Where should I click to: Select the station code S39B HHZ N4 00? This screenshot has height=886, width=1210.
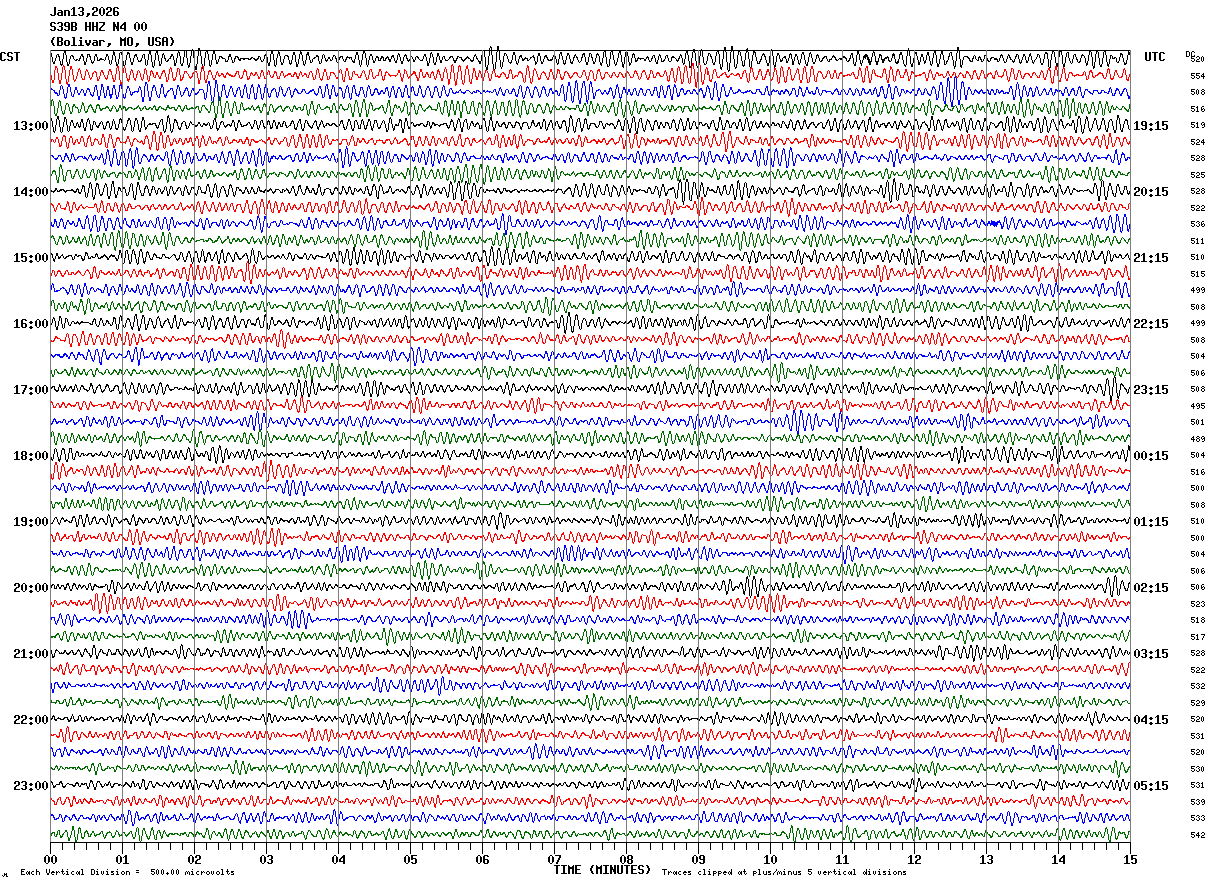[x=98, y=27]
